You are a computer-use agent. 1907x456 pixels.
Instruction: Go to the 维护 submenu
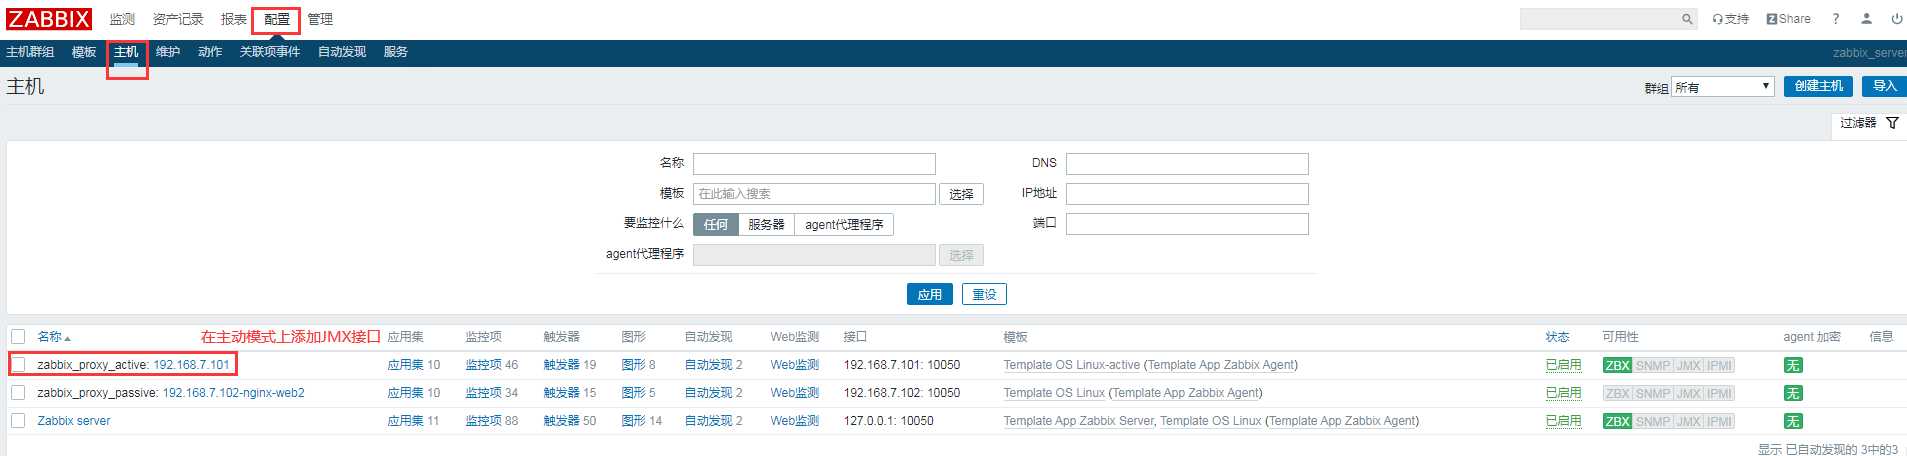168,52
